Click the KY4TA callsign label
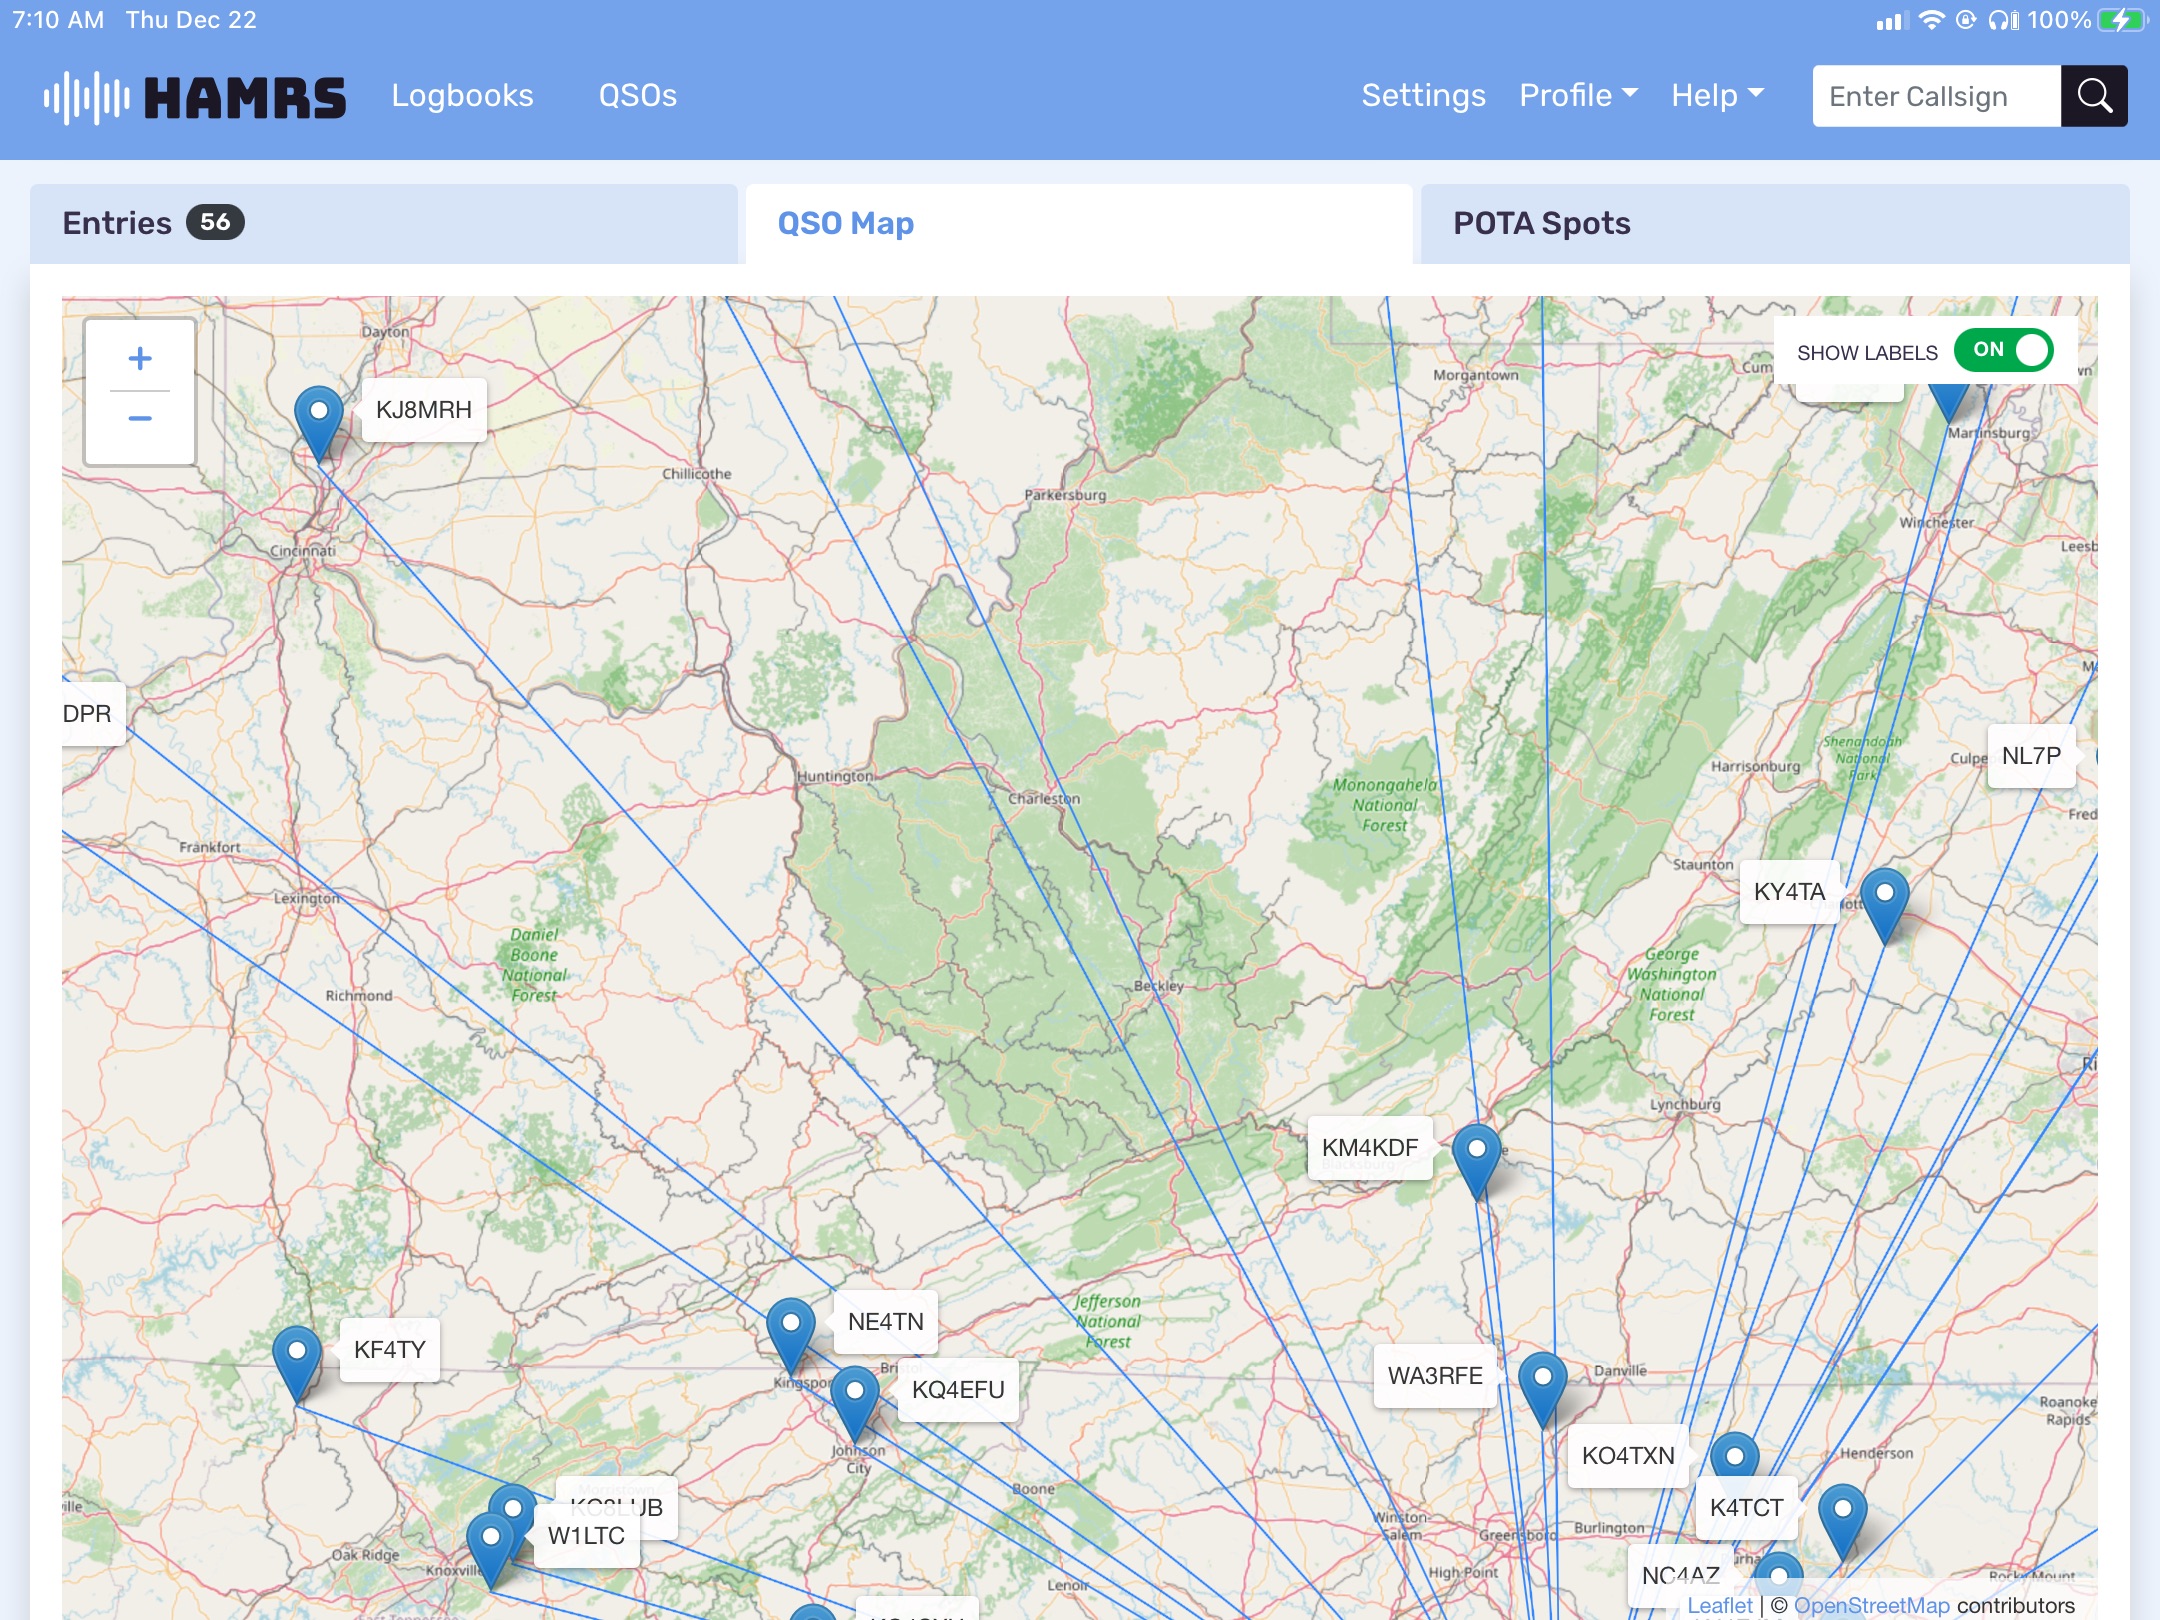The height and width of the screenshot is (1620, 2160). coord(1790,892)
